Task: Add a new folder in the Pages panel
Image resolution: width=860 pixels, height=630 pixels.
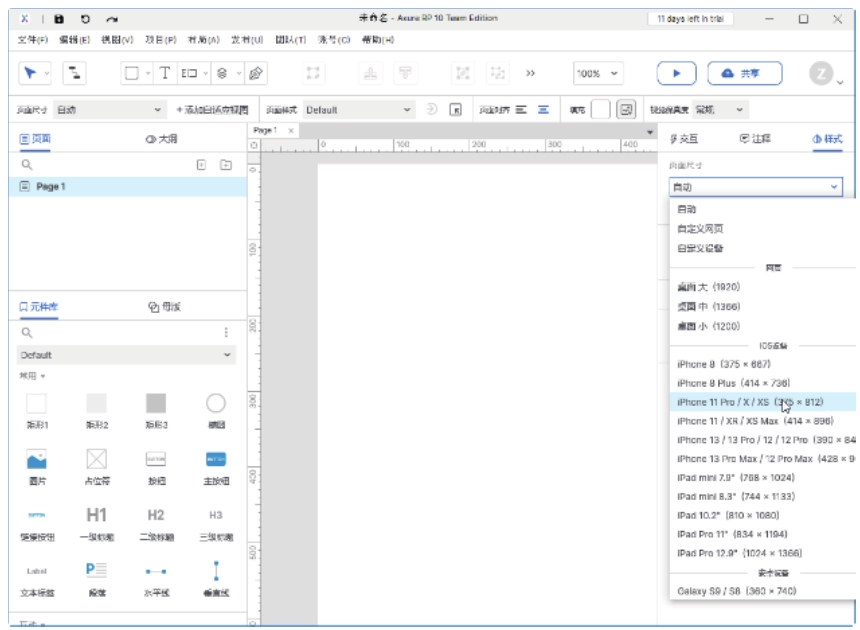Action: click(225, 164)
